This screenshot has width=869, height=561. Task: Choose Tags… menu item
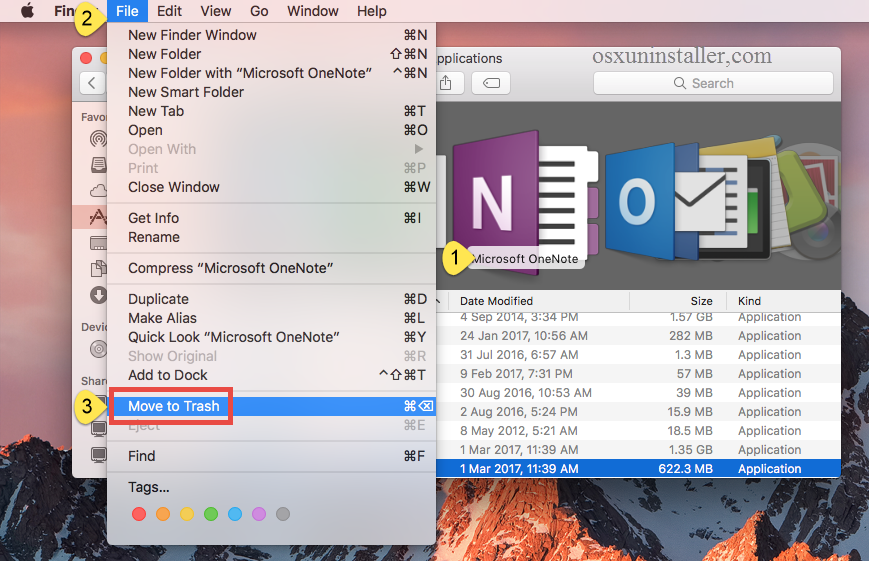click(x=272, y=487)
